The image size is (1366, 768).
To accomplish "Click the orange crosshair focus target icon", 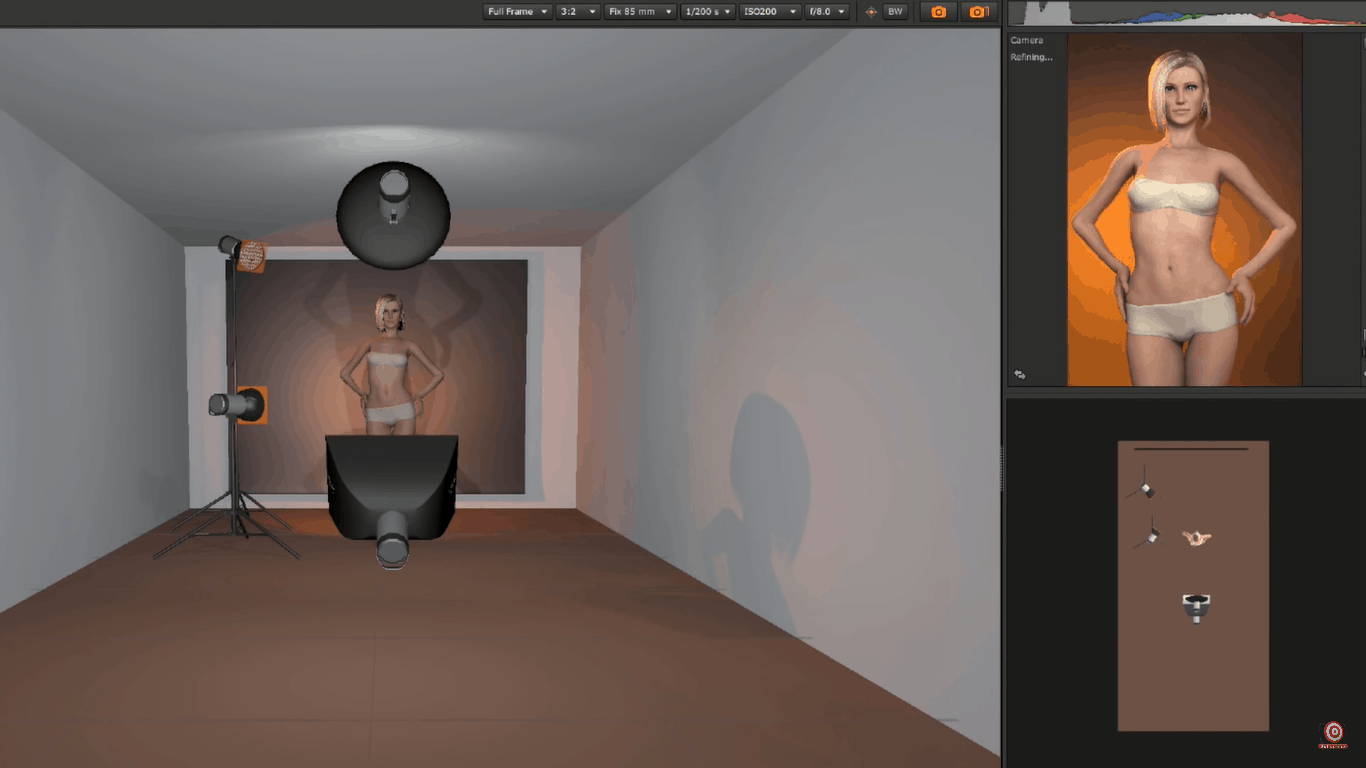I will 871,12.
